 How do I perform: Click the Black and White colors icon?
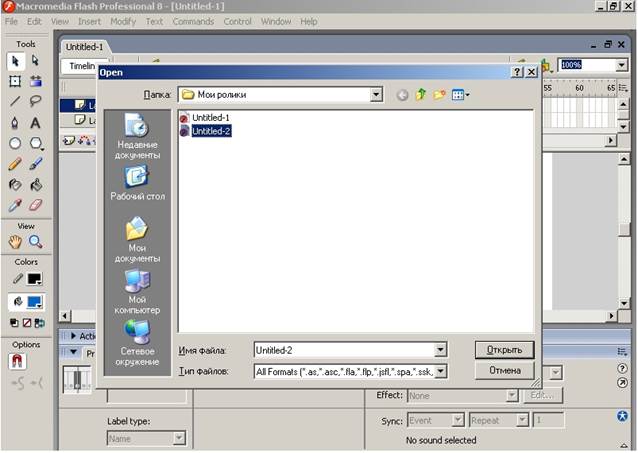click(x=14, y=323)
